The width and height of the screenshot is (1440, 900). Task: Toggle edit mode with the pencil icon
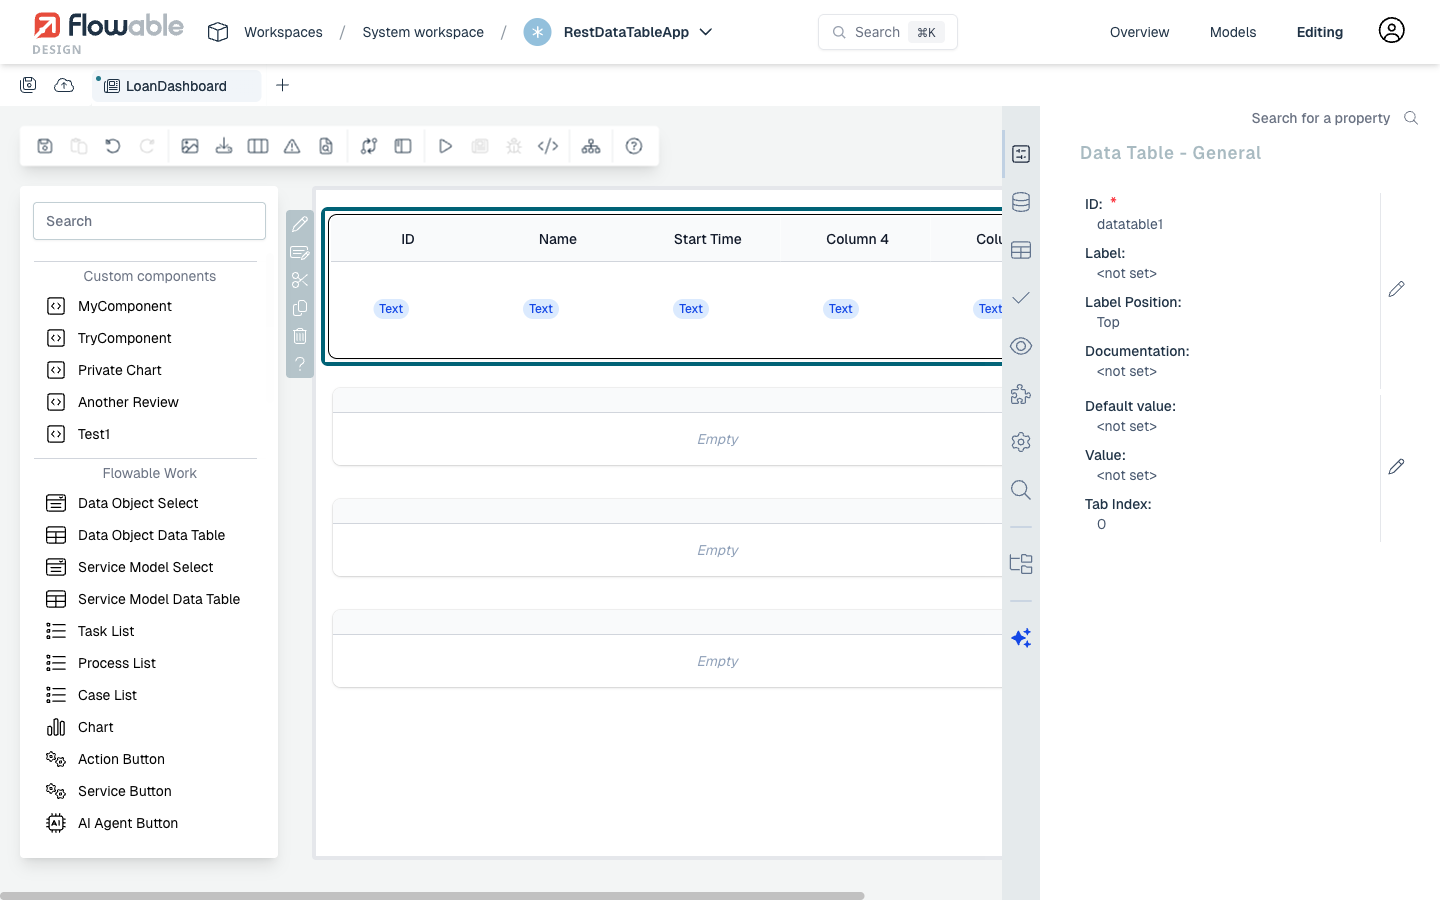pos(300,223)
